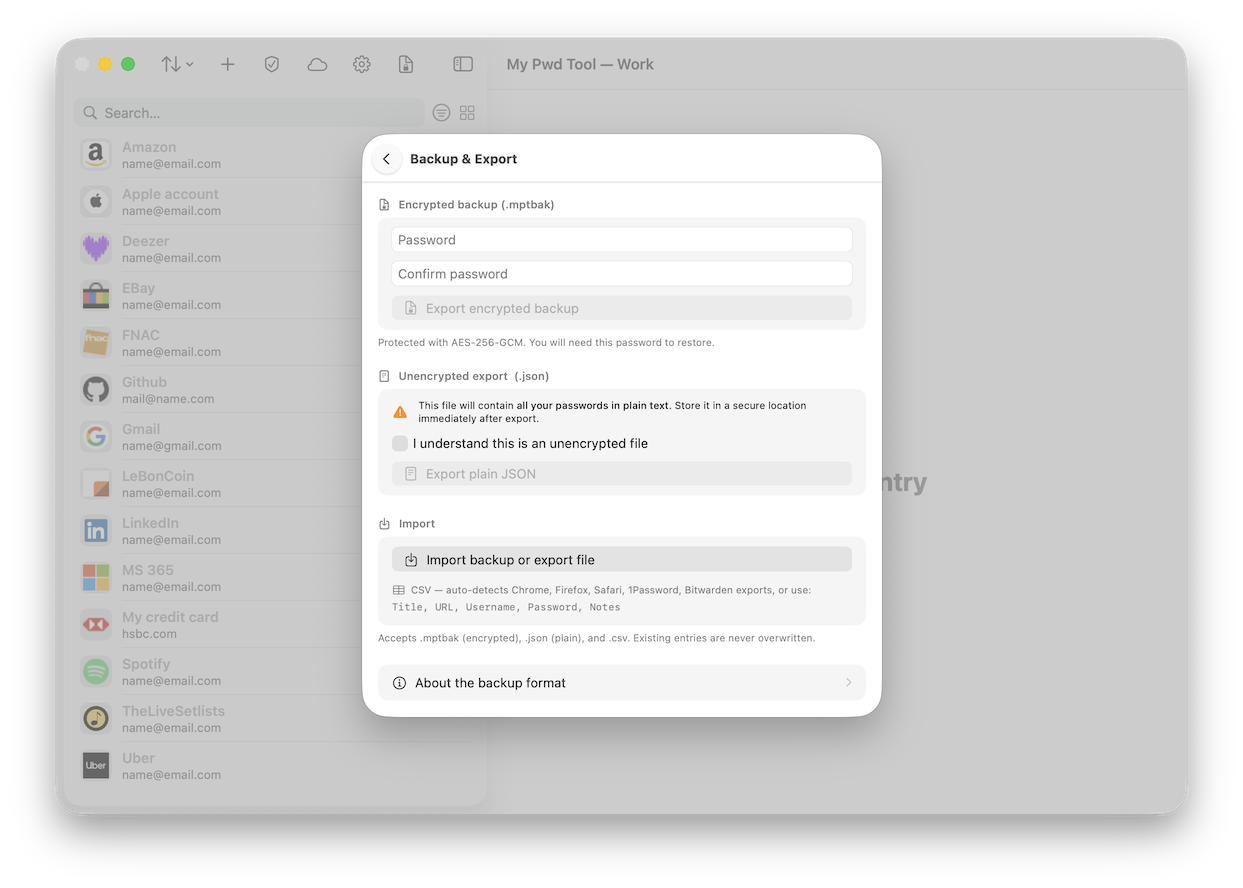Click 'mail@name.com' under Github
1243x888 pixels.
168,399
